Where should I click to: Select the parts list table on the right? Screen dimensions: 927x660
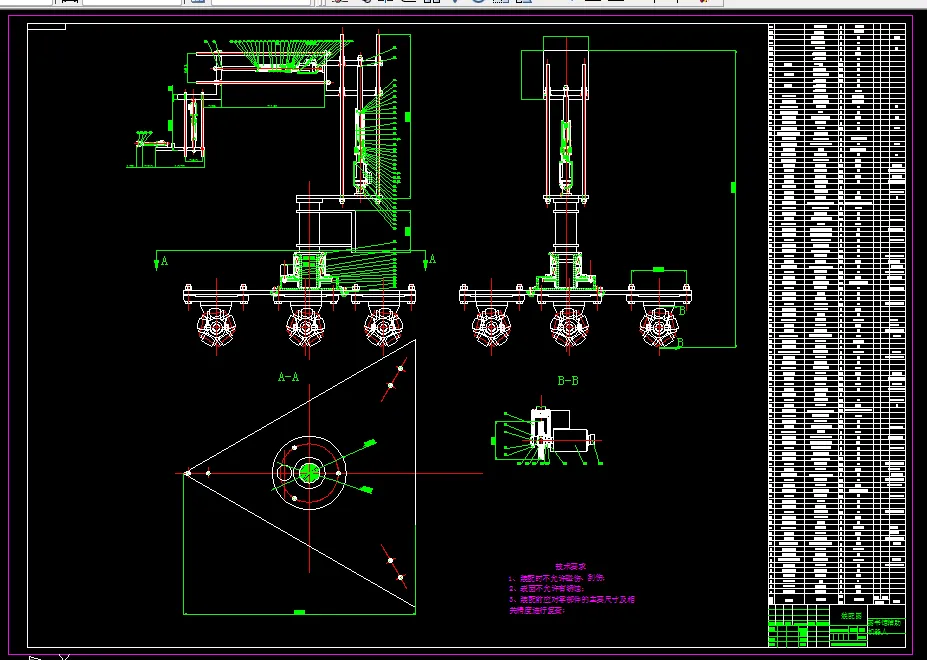click(837, 313)
